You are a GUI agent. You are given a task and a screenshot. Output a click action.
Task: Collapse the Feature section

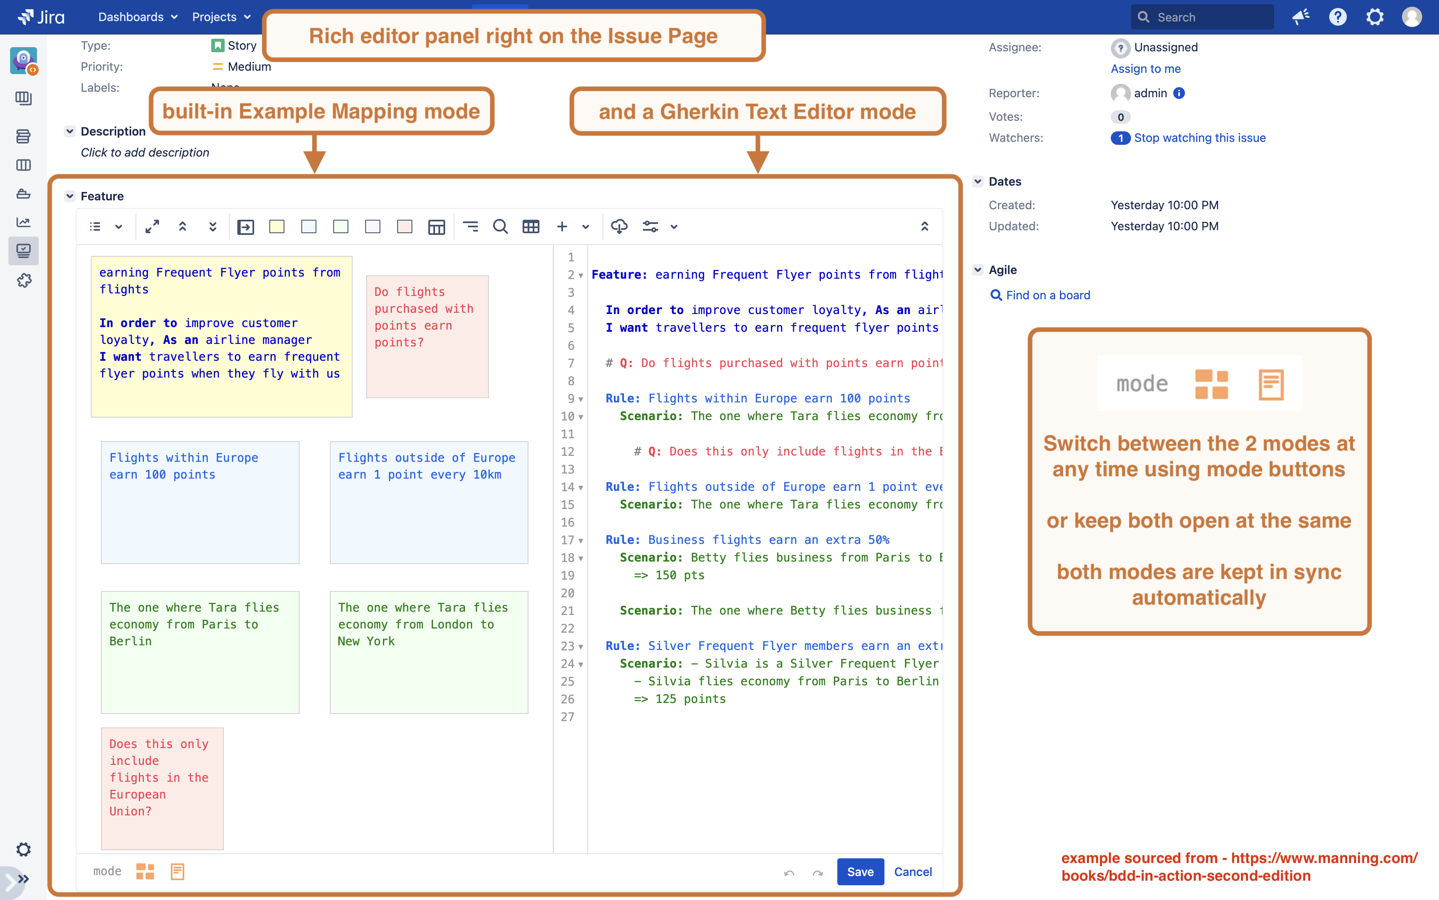70,196
